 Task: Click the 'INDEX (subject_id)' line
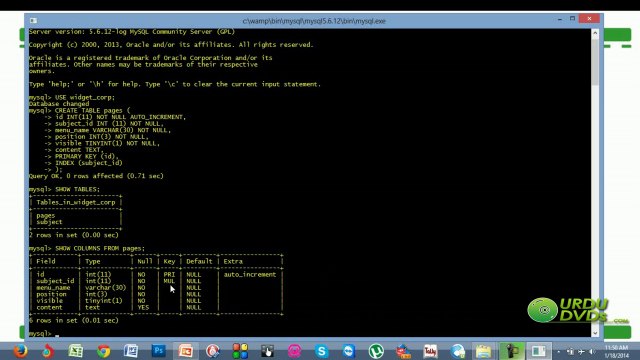(89, 163)
